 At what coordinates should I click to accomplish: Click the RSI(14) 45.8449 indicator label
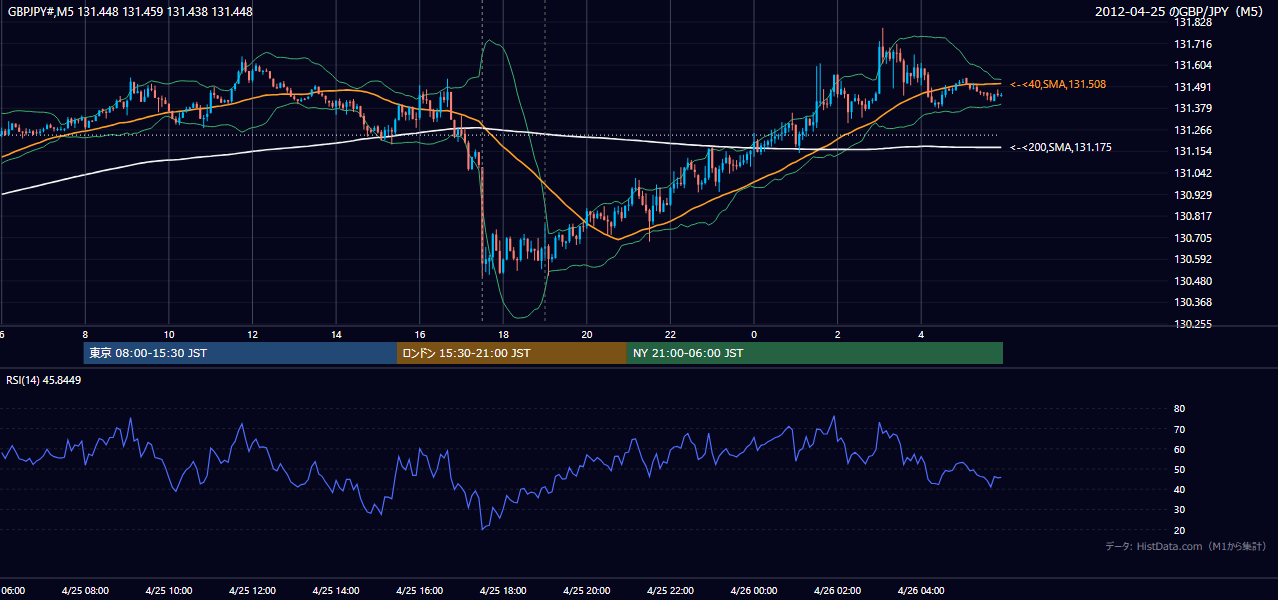[x=44, y=380]
